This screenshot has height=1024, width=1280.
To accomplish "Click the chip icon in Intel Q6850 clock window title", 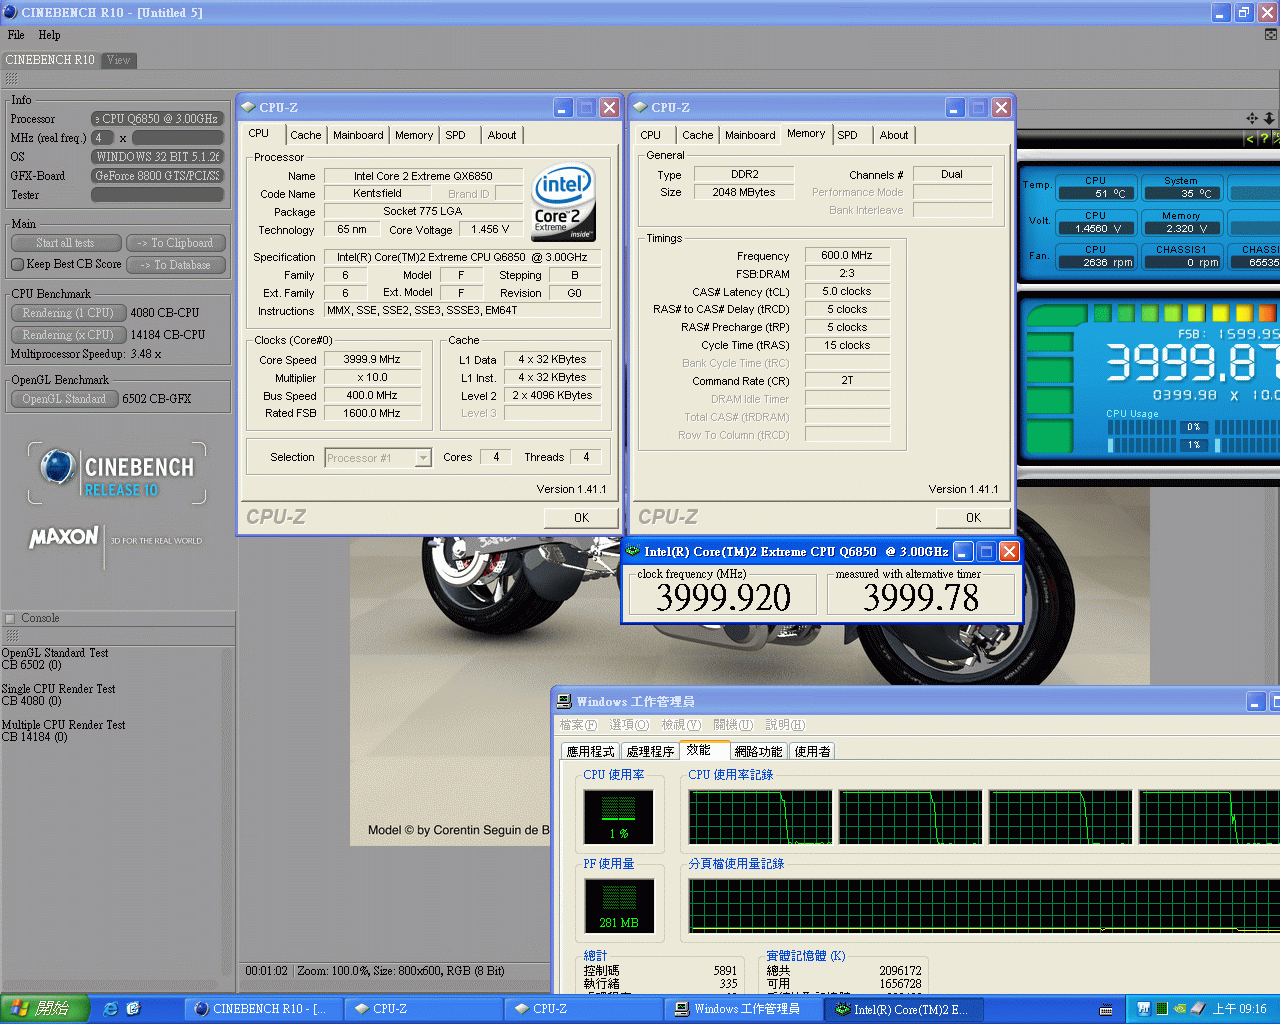I will click(633, 551).
